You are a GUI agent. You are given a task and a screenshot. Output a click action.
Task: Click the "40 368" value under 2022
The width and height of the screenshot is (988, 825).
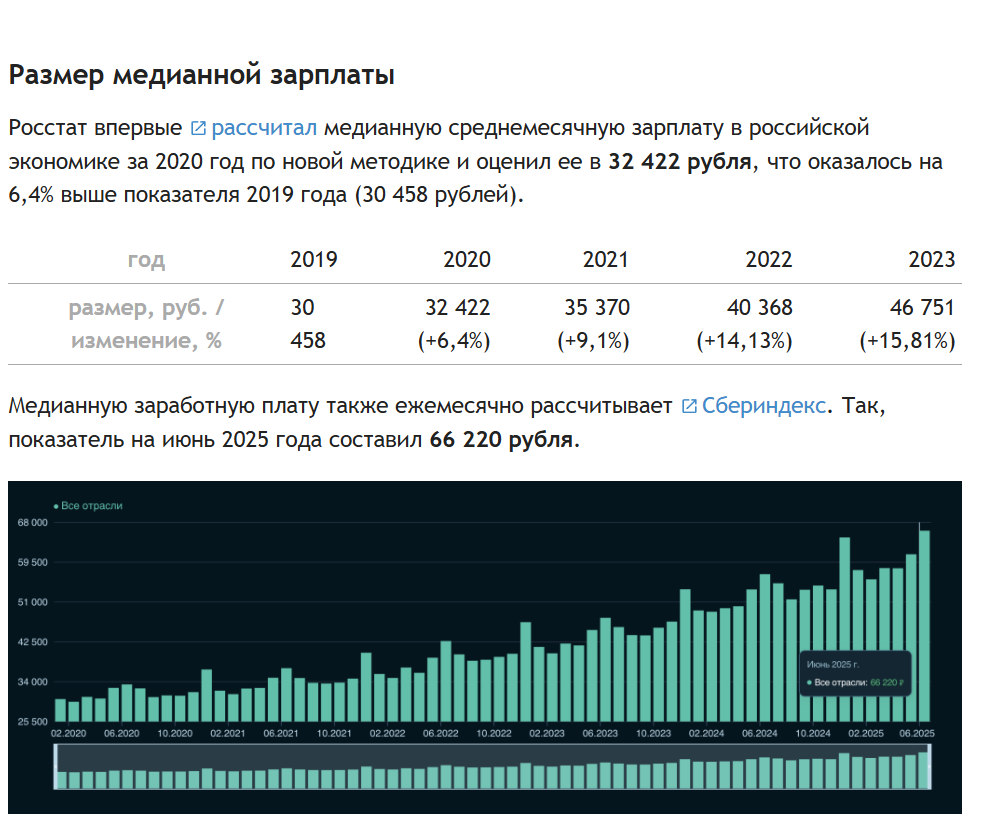click(x=759, y=308)
